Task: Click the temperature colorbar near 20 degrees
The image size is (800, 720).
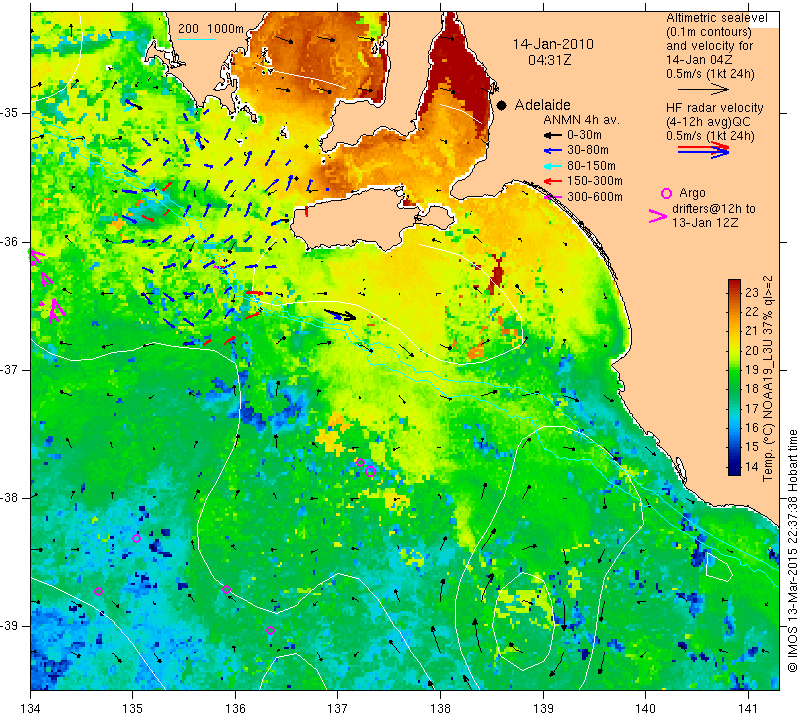Action: 734,351
